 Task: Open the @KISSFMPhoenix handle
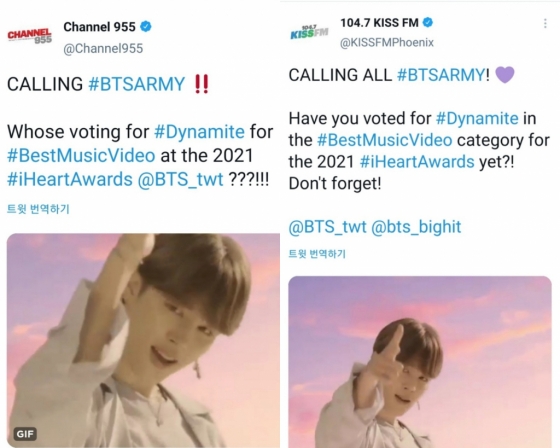[x=387, y=43]
